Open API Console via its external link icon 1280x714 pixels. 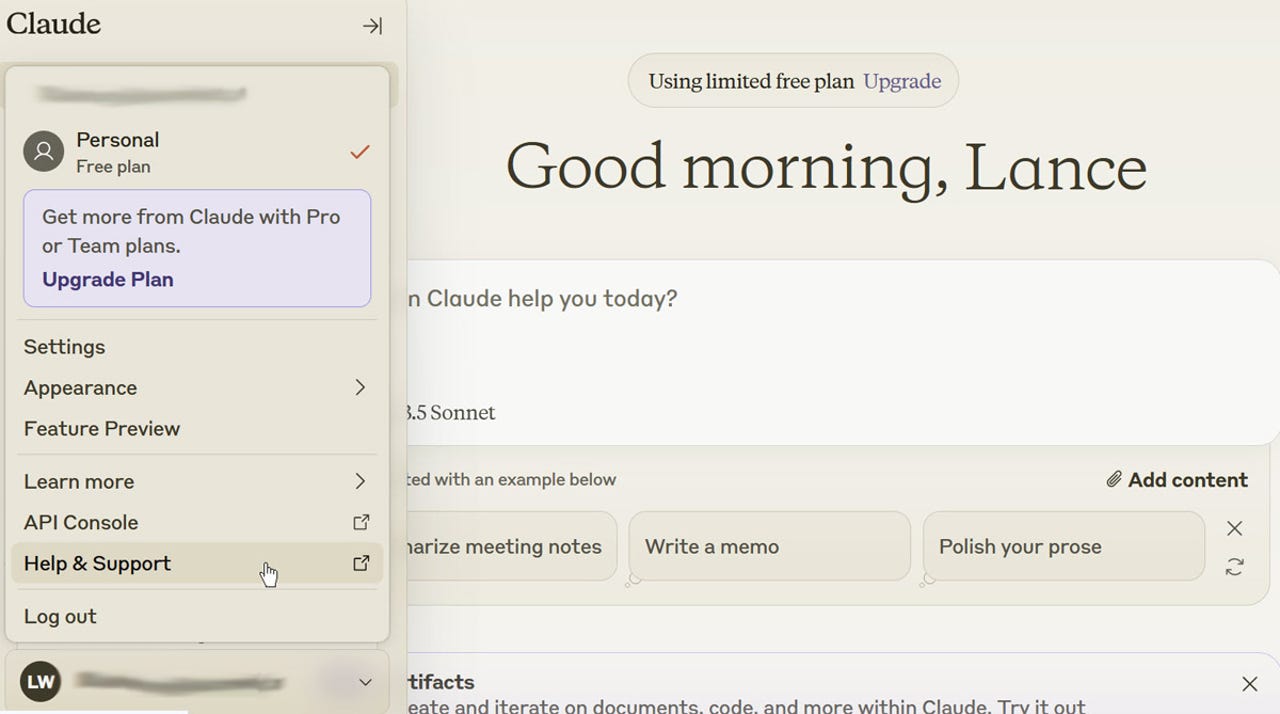point(361,522)
